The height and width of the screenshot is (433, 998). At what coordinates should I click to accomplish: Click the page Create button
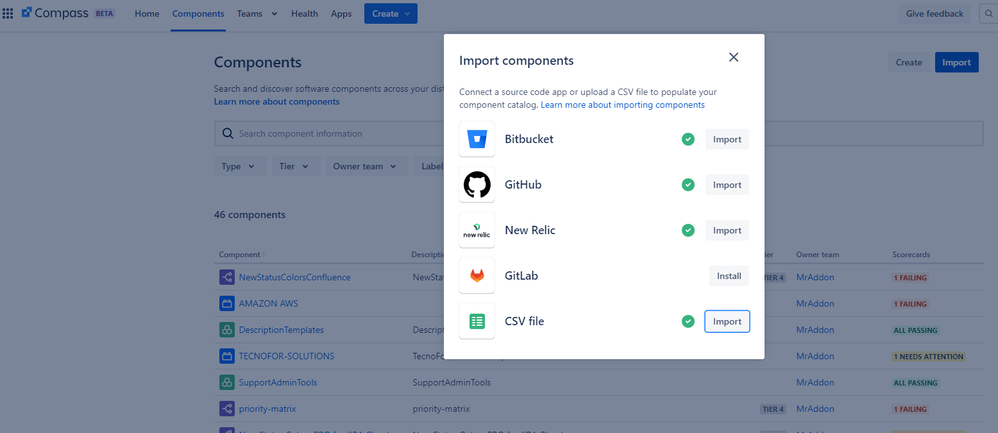coord(908,62)
